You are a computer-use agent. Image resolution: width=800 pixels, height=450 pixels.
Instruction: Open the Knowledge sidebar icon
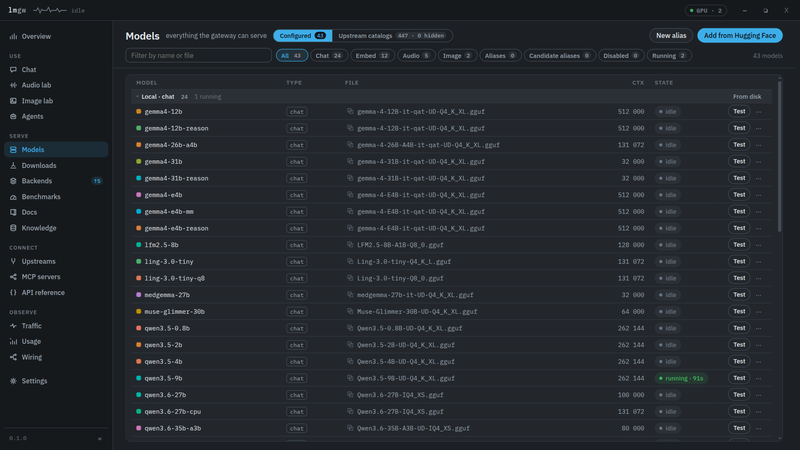click(13, 228)
